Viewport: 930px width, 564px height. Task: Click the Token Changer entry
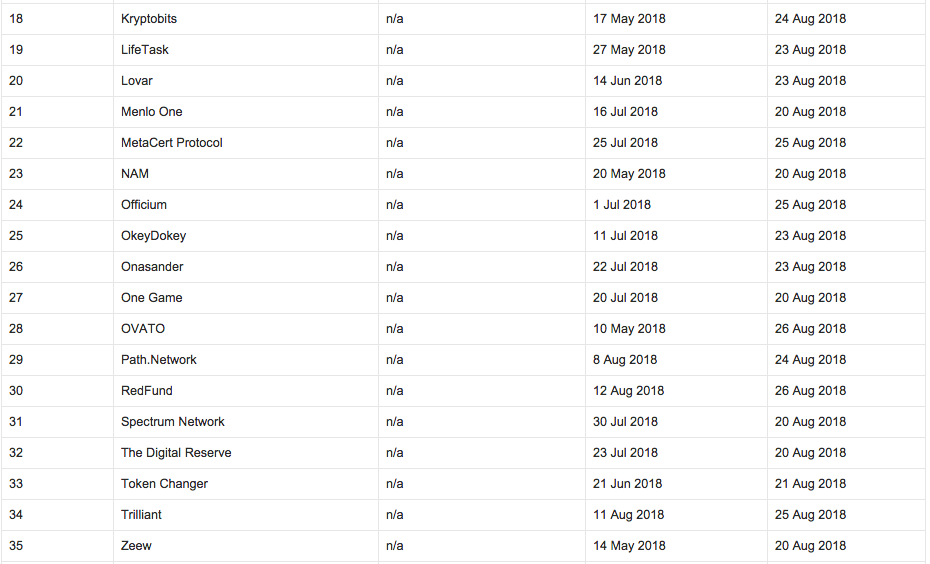click(164, 483)
